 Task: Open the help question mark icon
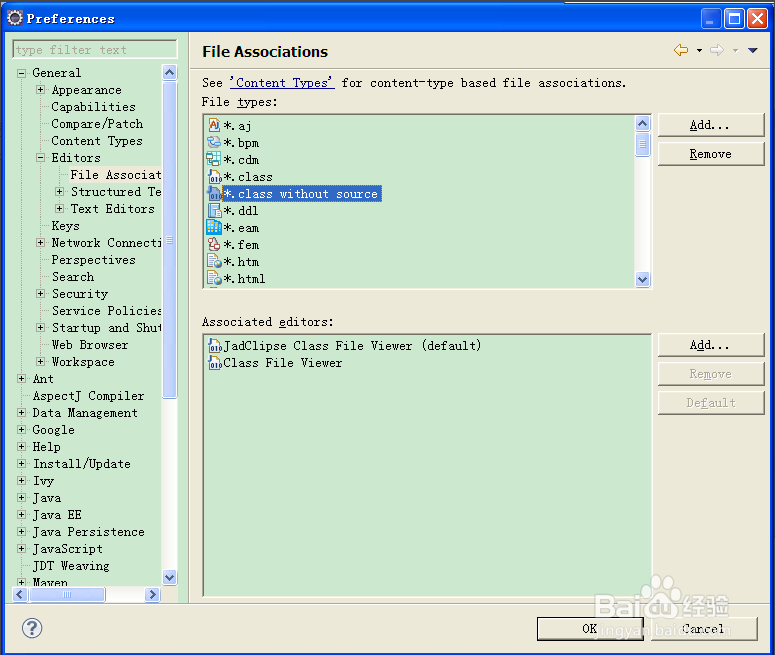[32, 628]
